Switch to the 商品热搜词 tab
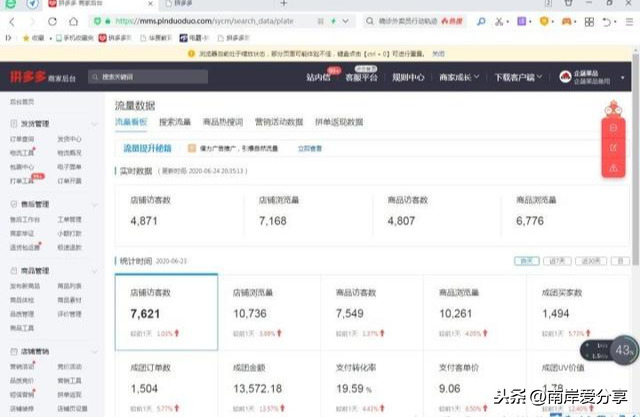Viewport: 640px width, 417px height. 223,122
